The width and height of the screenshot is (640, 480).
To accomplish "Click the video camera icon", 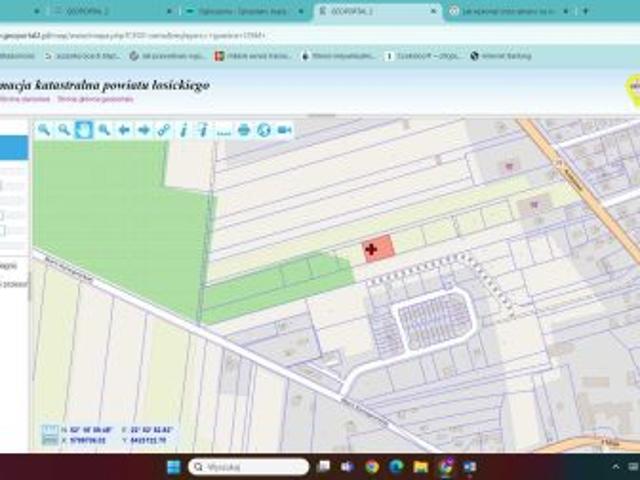I will [284, 130].
